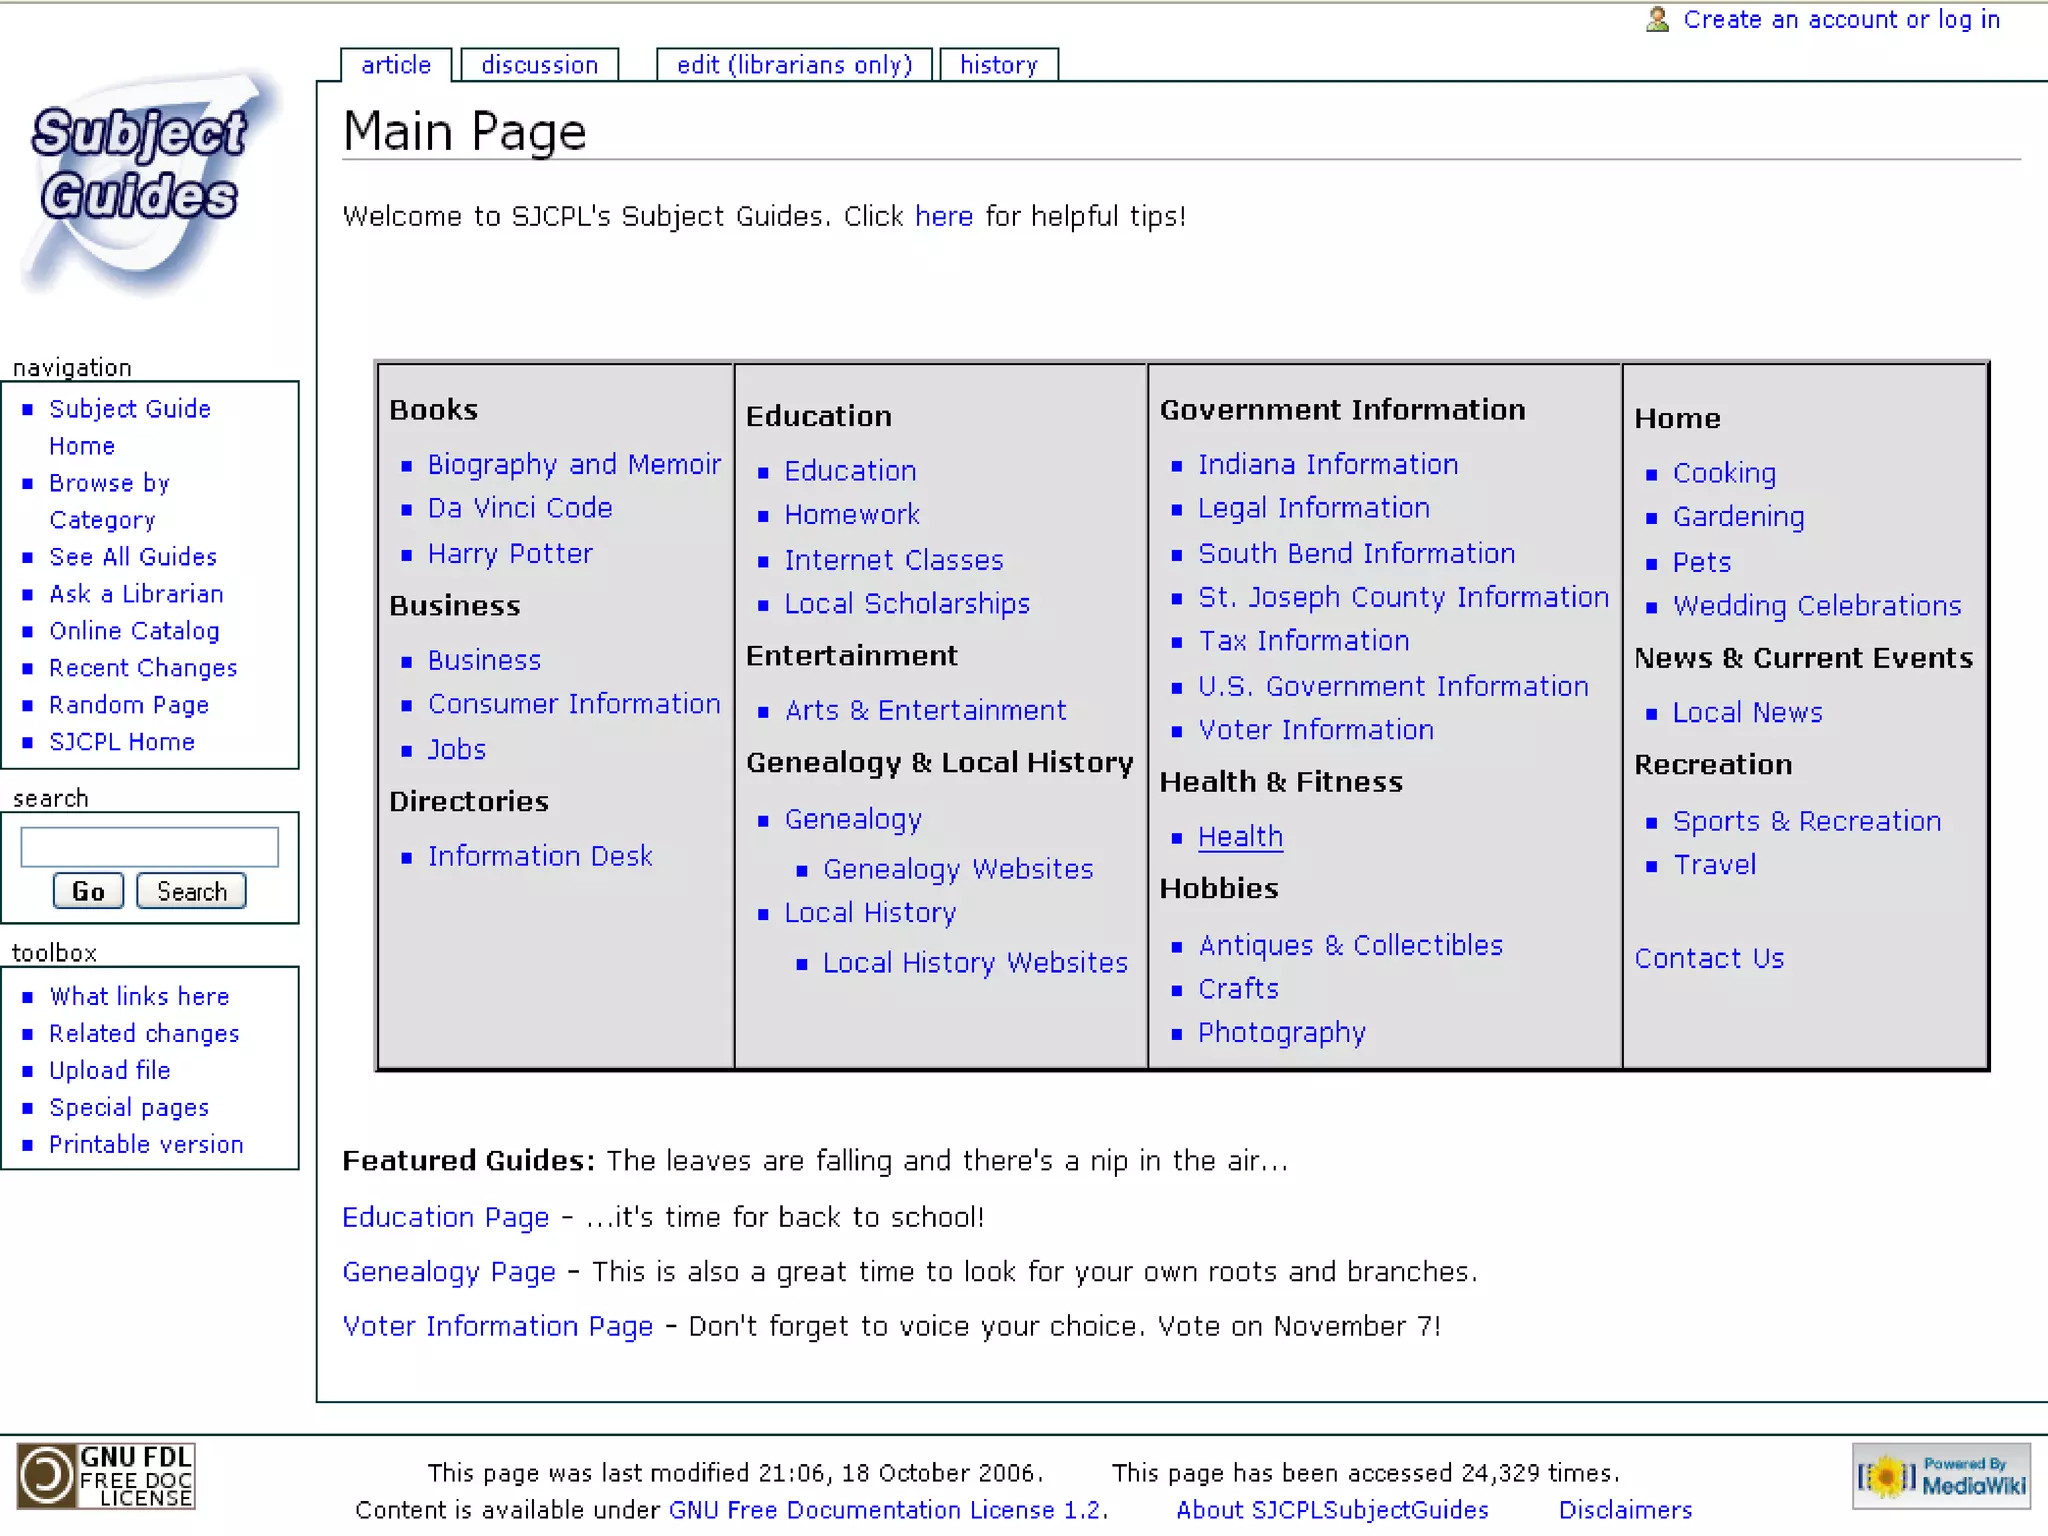Visit St. Joseph County Information

pyautogui.click(x=1403, y=597)
